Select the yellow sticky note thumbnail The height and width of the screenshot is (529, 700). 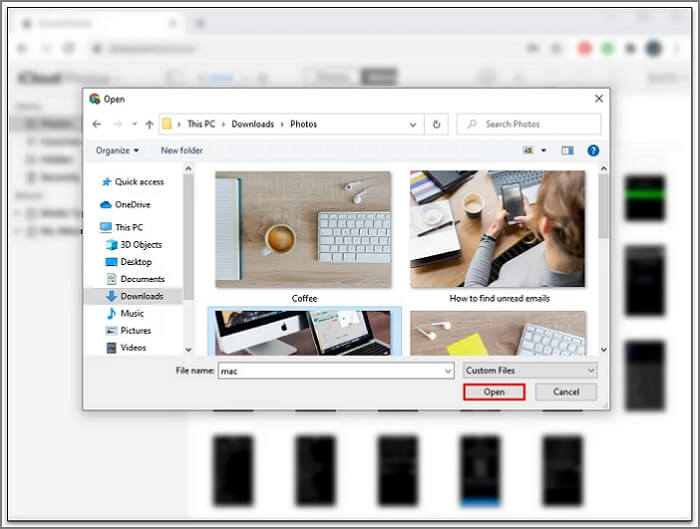click(x=497, y=333)
